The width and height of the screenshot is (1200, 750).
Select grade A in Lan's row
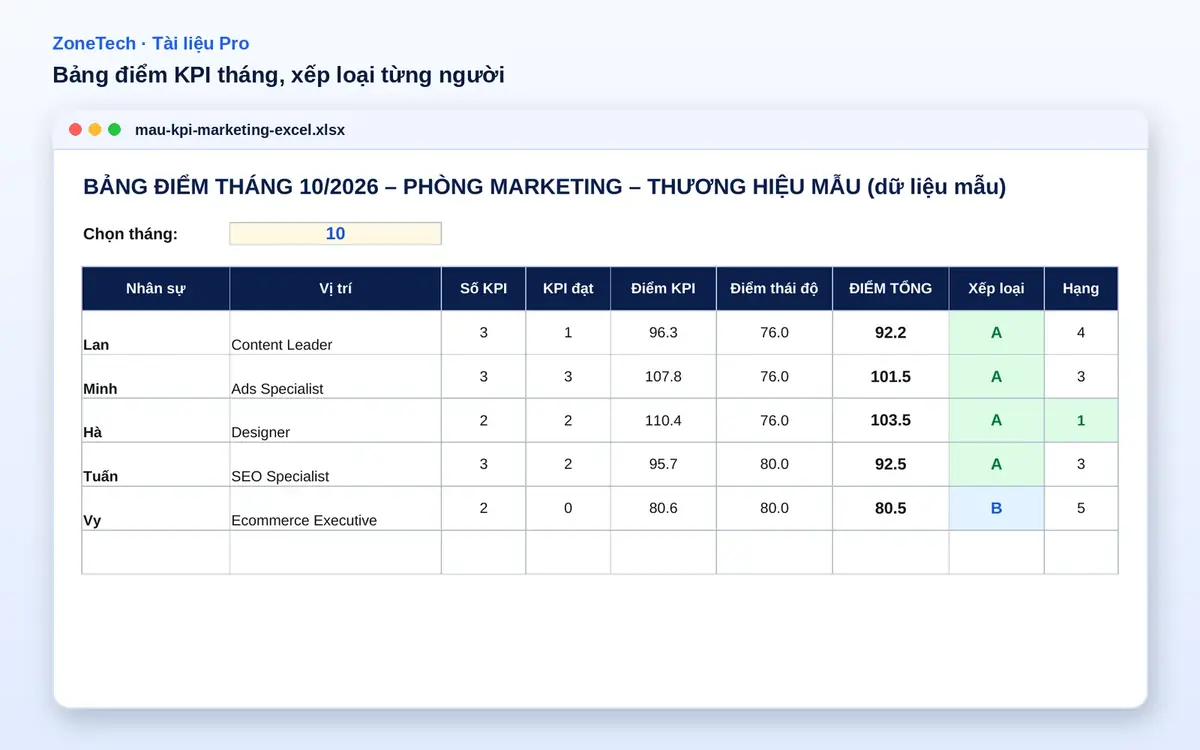point(996,333)
